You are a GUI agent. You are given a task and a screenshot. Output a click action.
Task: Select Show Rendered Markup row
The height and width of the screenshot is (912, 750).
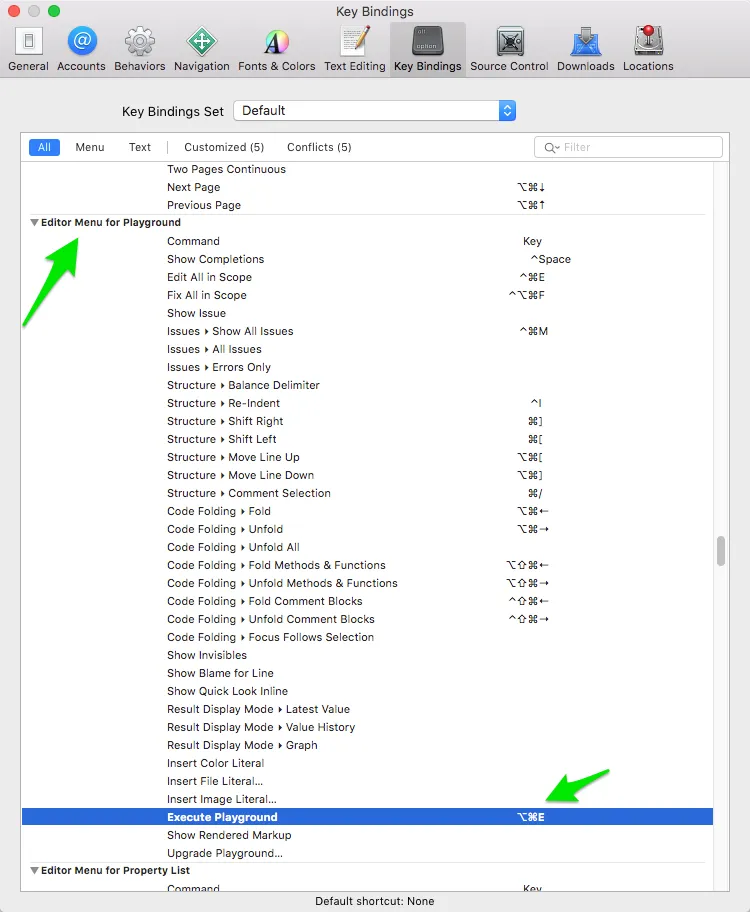[x=367, y=836]
